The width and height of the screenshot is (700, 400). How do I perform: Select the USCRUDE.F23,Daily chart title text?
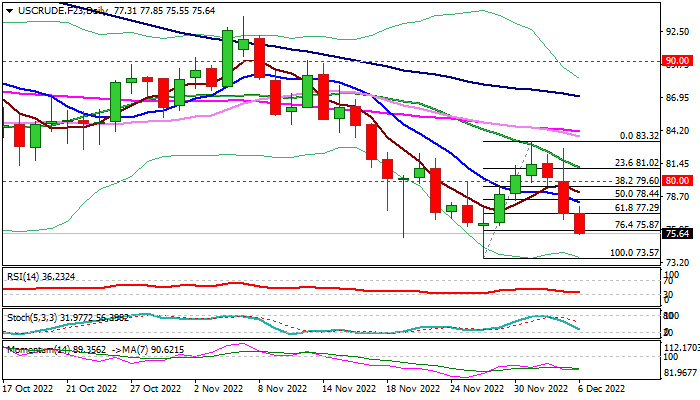pos(61,10)
